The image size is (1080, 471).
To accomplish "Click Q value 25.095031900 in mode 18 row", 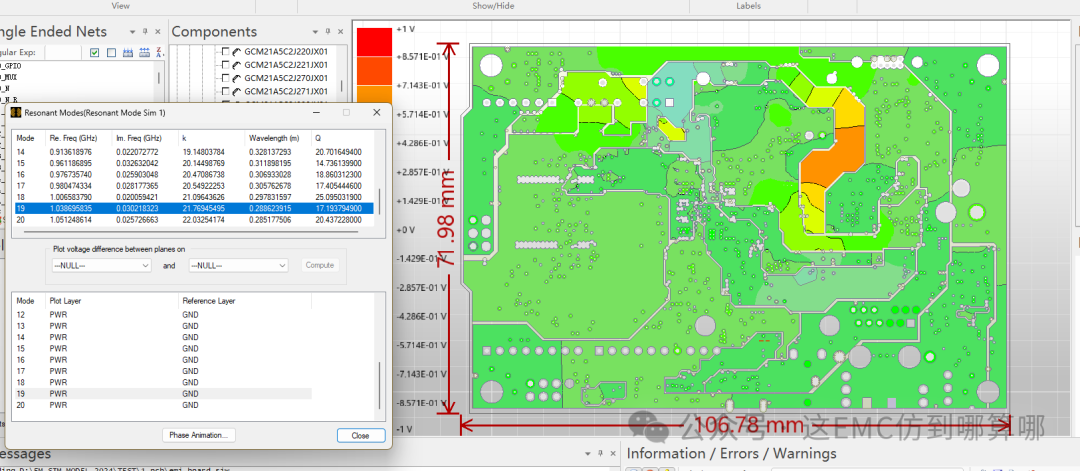I will (339, 196).
